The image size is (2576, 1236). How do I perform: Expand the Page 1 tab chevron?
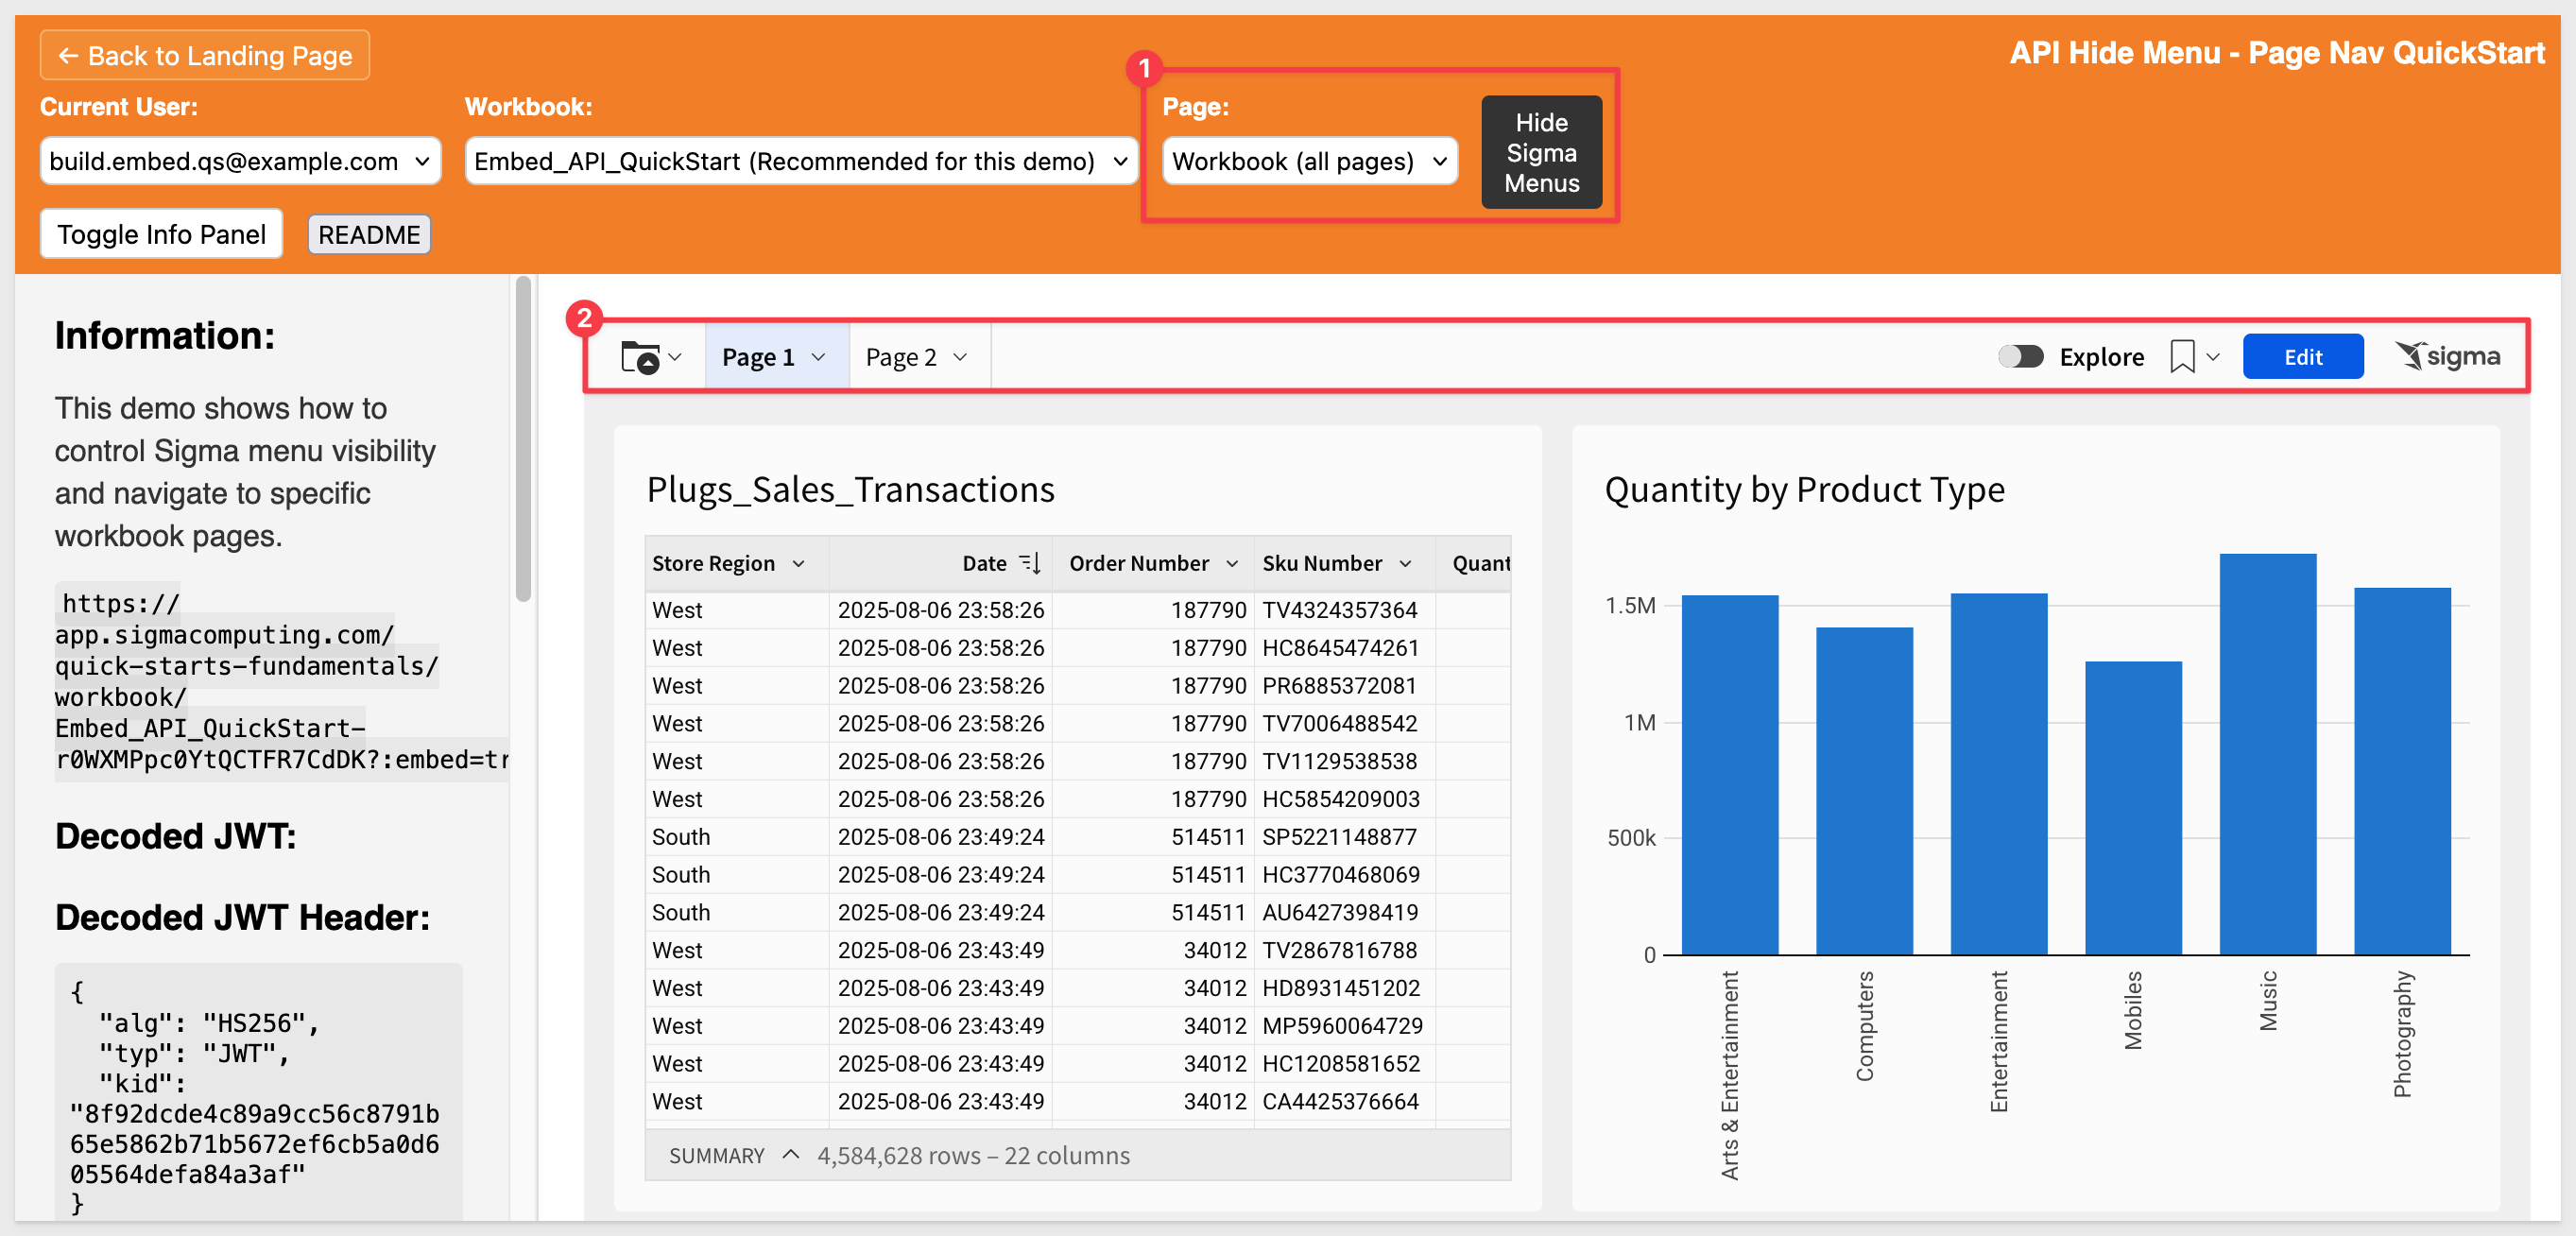[818, 357]
